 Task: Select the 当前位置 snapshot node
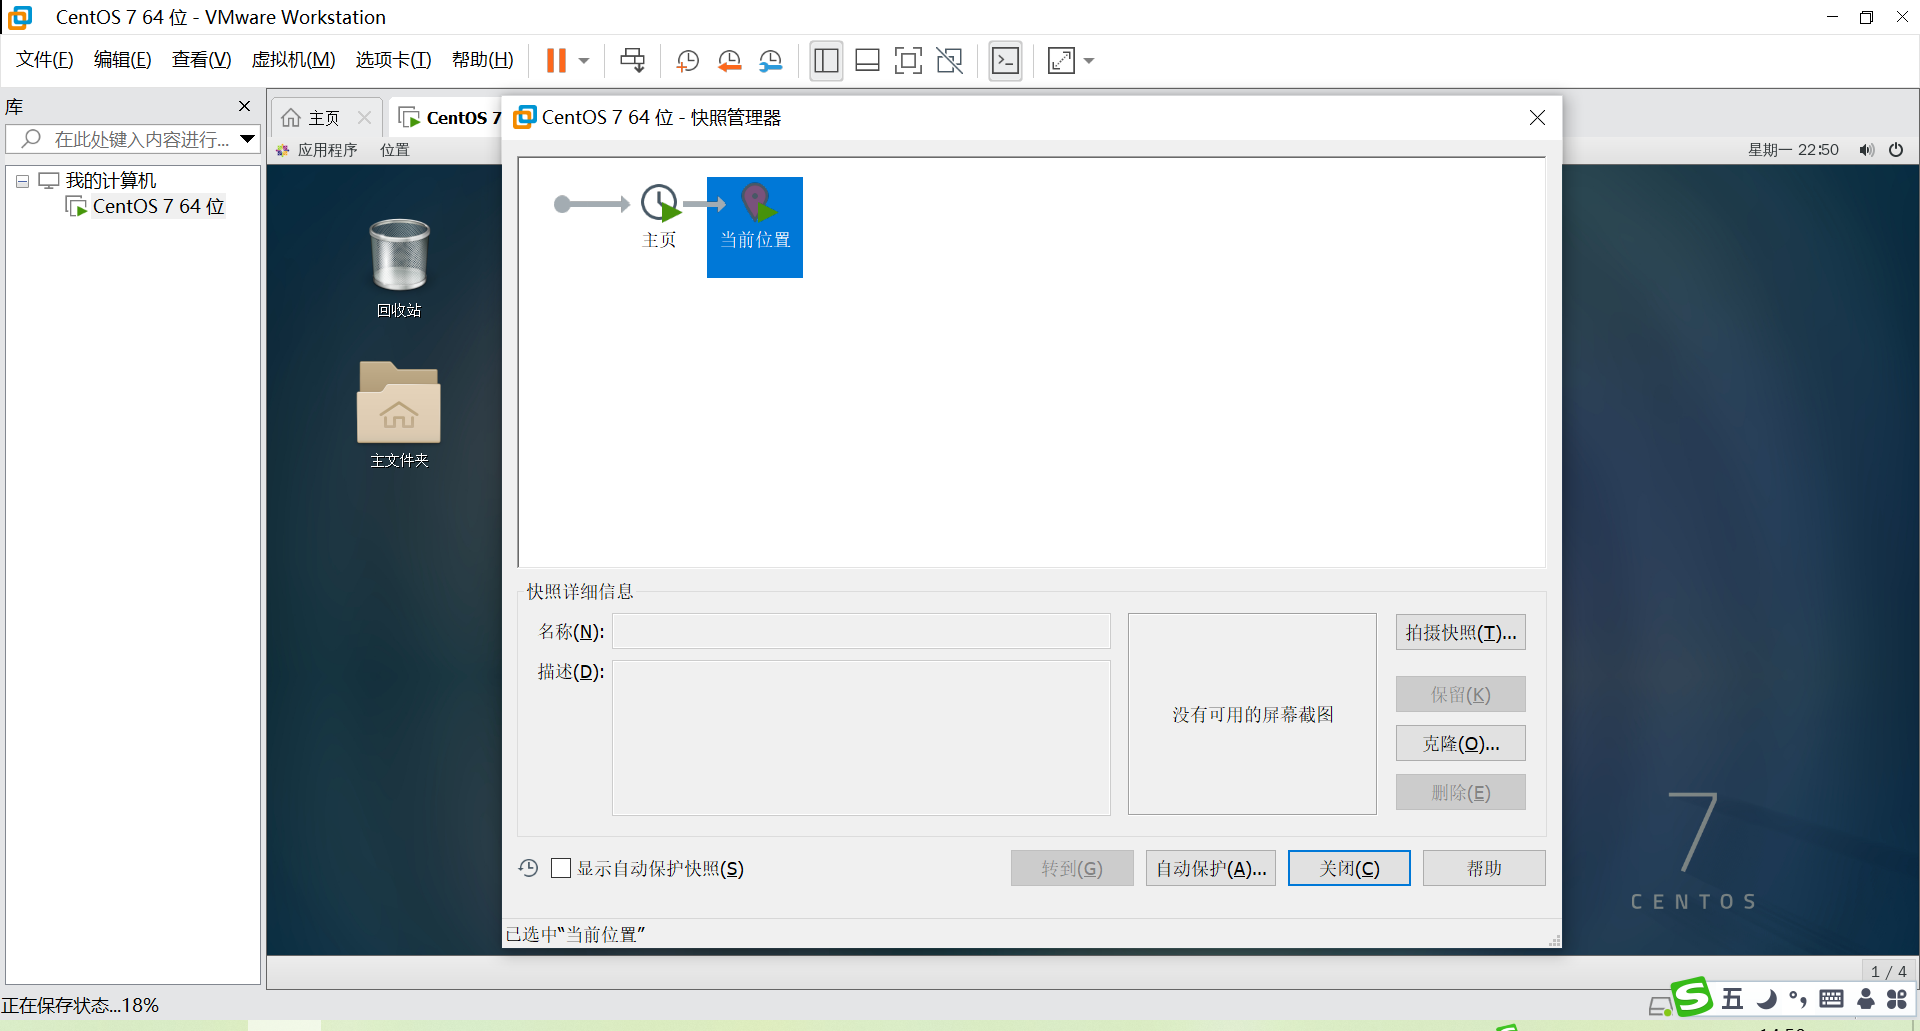[x=755, y=227]
